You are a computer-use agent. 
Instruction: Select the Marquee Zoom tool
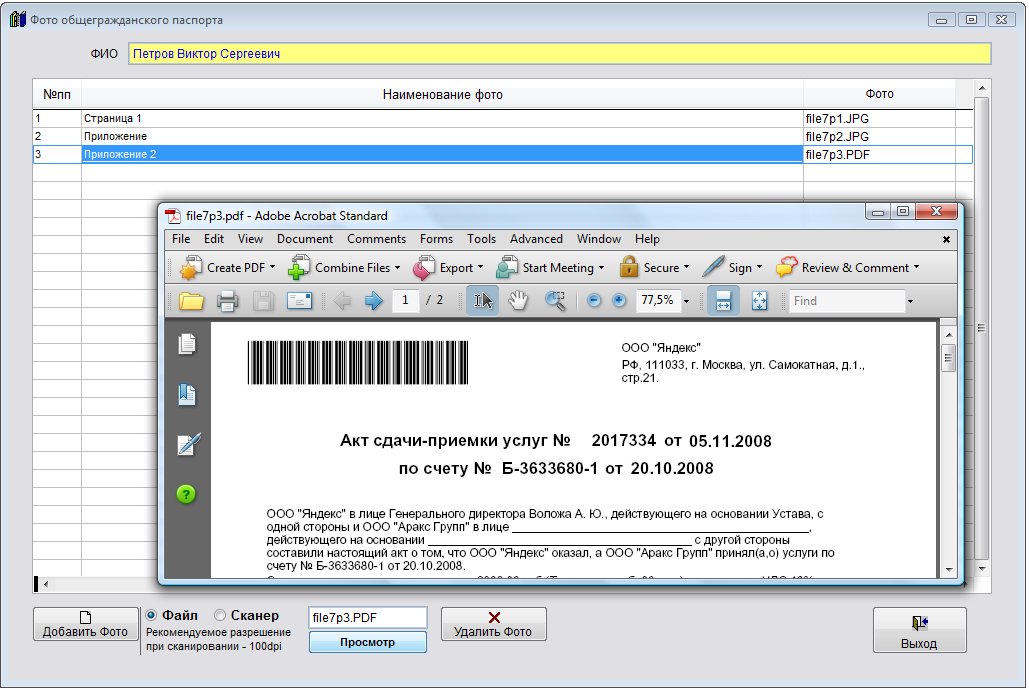[x=555, y=301]
